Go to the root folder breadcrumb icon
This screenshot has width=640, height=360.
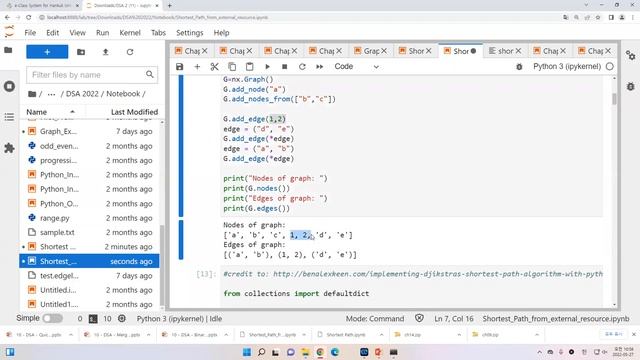click(32, 94)
